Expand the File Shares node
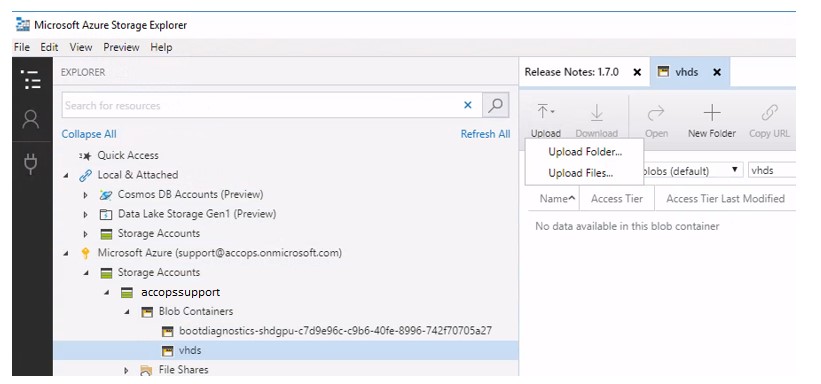The height and width of the screenshot is (384, 821). click(x=126, y=370)
